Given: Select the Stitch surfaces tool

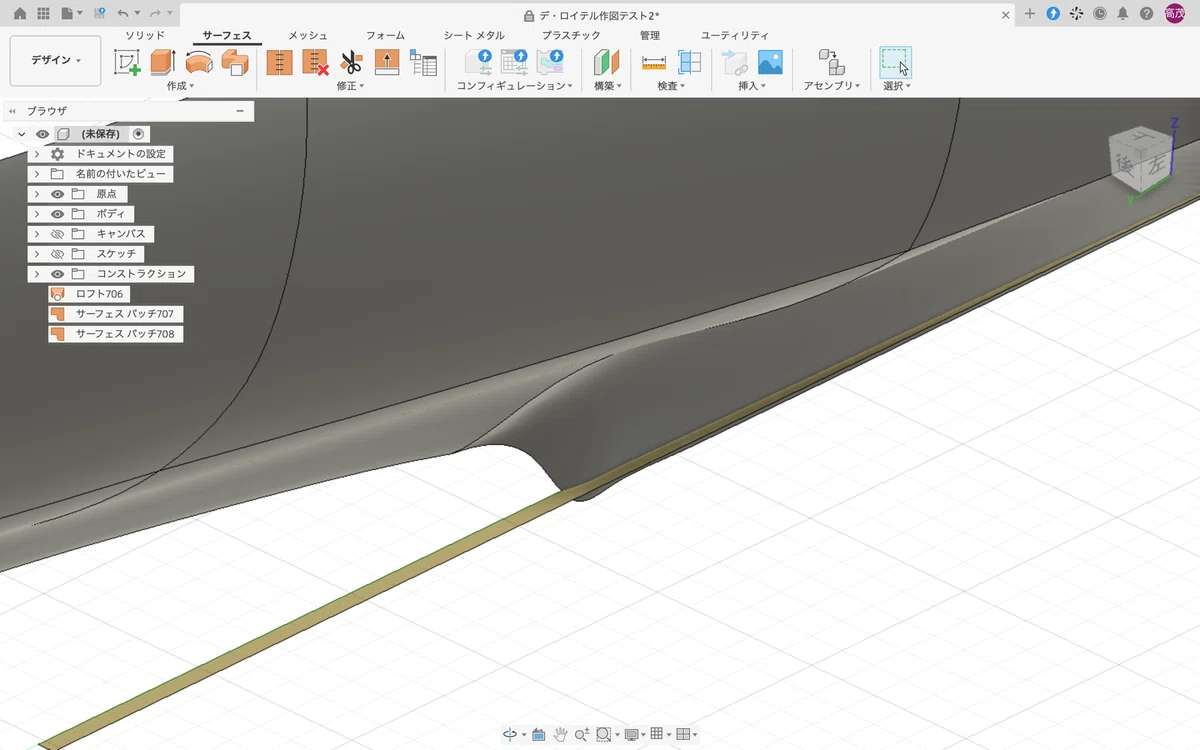Looking at the screenshot, I should [x=279, y=63].
